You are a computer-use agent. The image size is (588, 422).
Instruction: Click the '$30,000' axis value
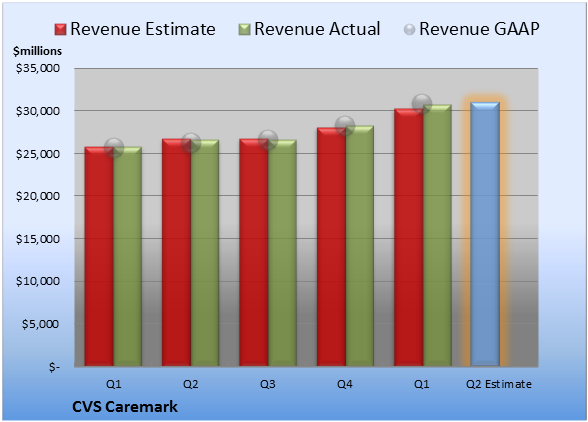coord(38,111)
